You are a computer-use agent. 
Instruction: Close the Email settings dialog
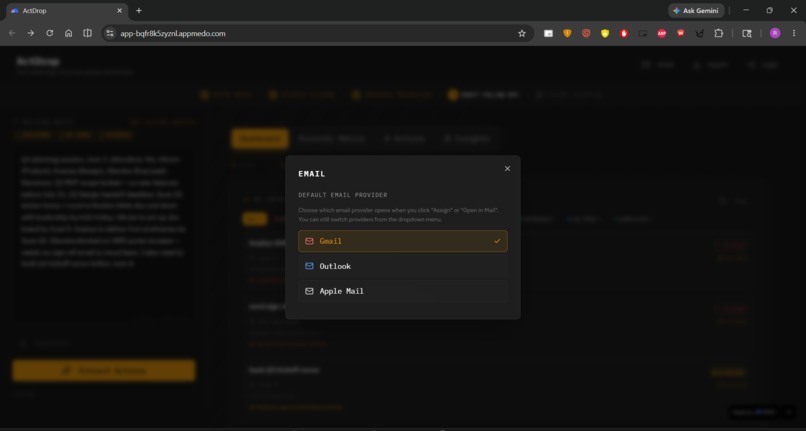pos(507,169)
